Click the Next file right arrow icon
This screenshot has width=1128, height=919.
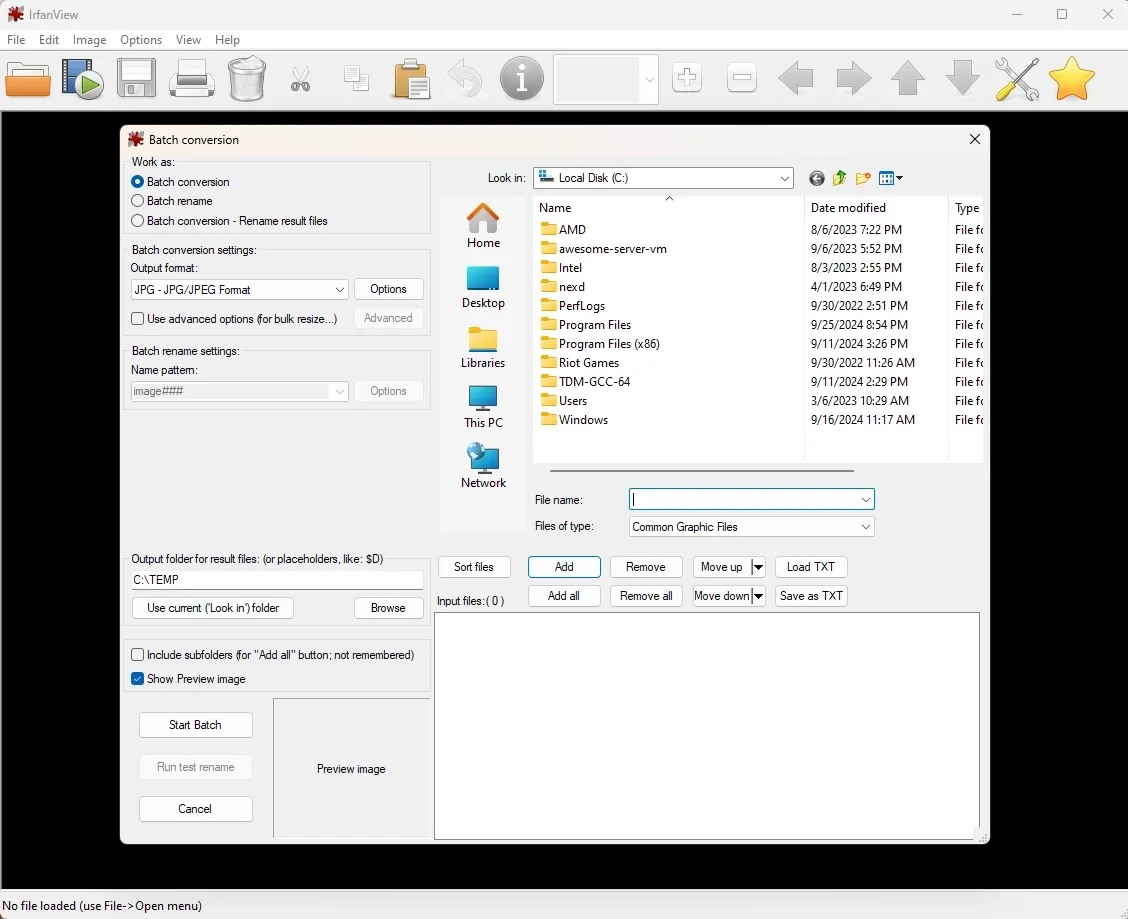click(854, 78)
